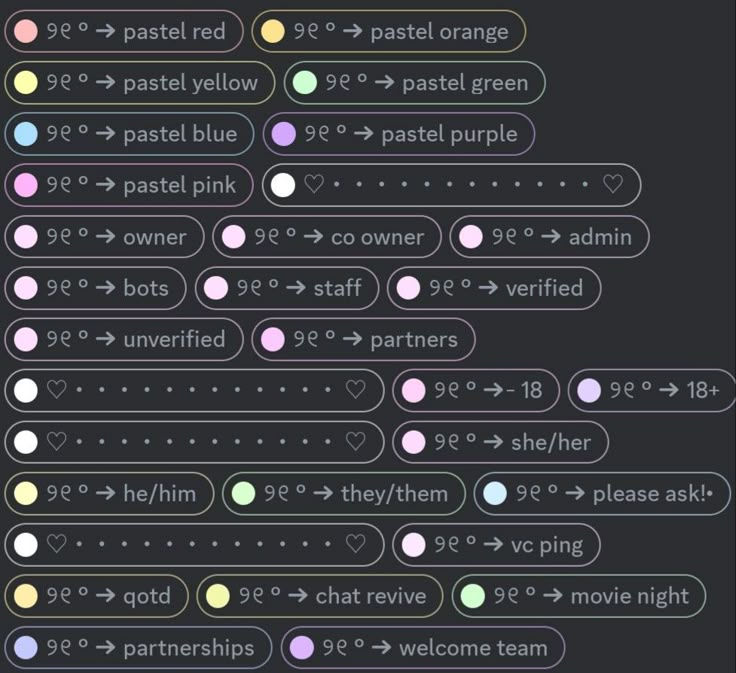Pick the they/them pronoun role
The height and width of the screenshot is (673, 736).
tap(344, 493)
